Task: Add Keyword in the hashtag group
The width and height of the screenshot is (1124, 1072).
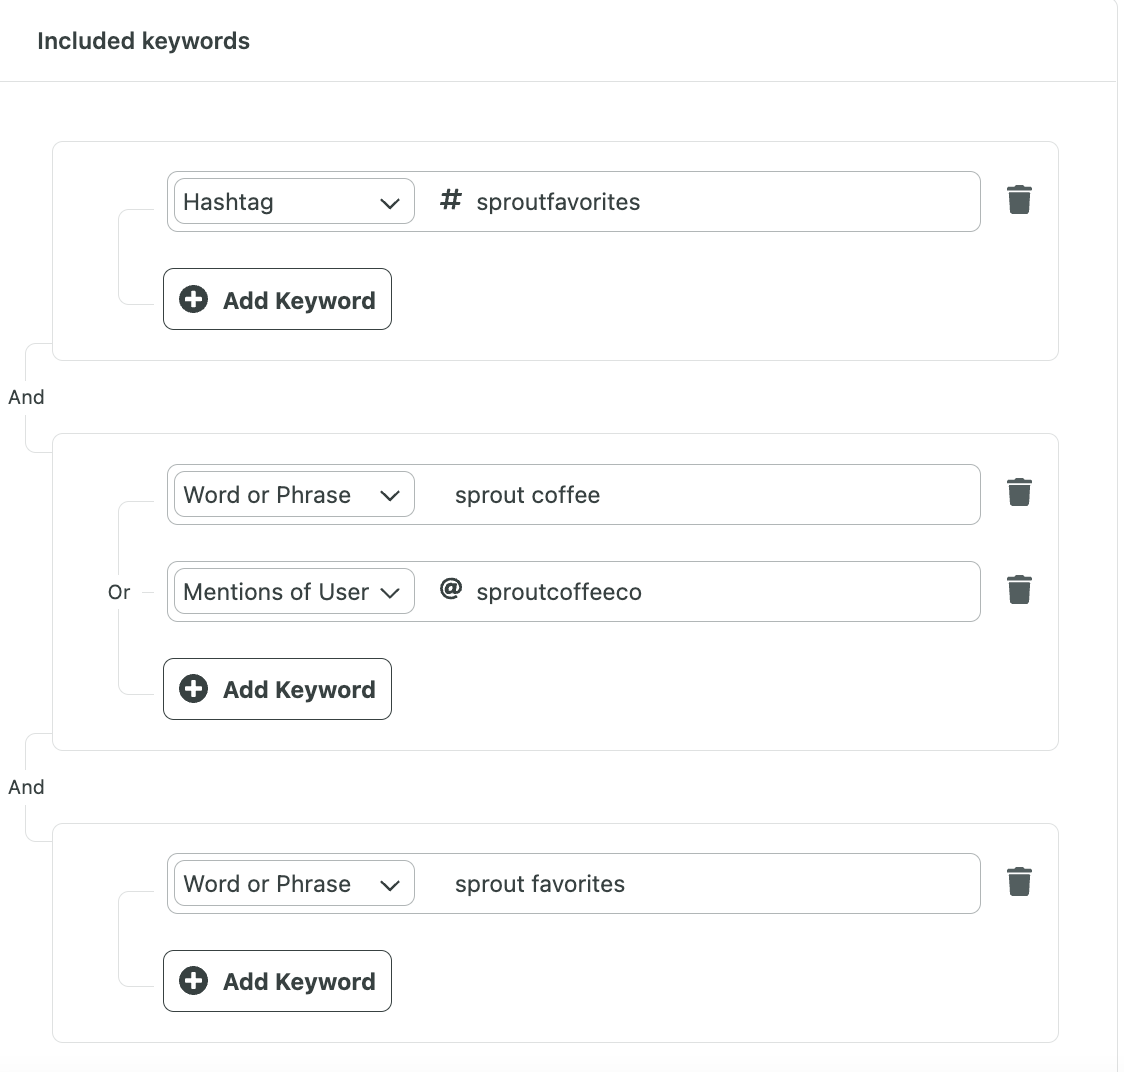Action: [277, 300]
